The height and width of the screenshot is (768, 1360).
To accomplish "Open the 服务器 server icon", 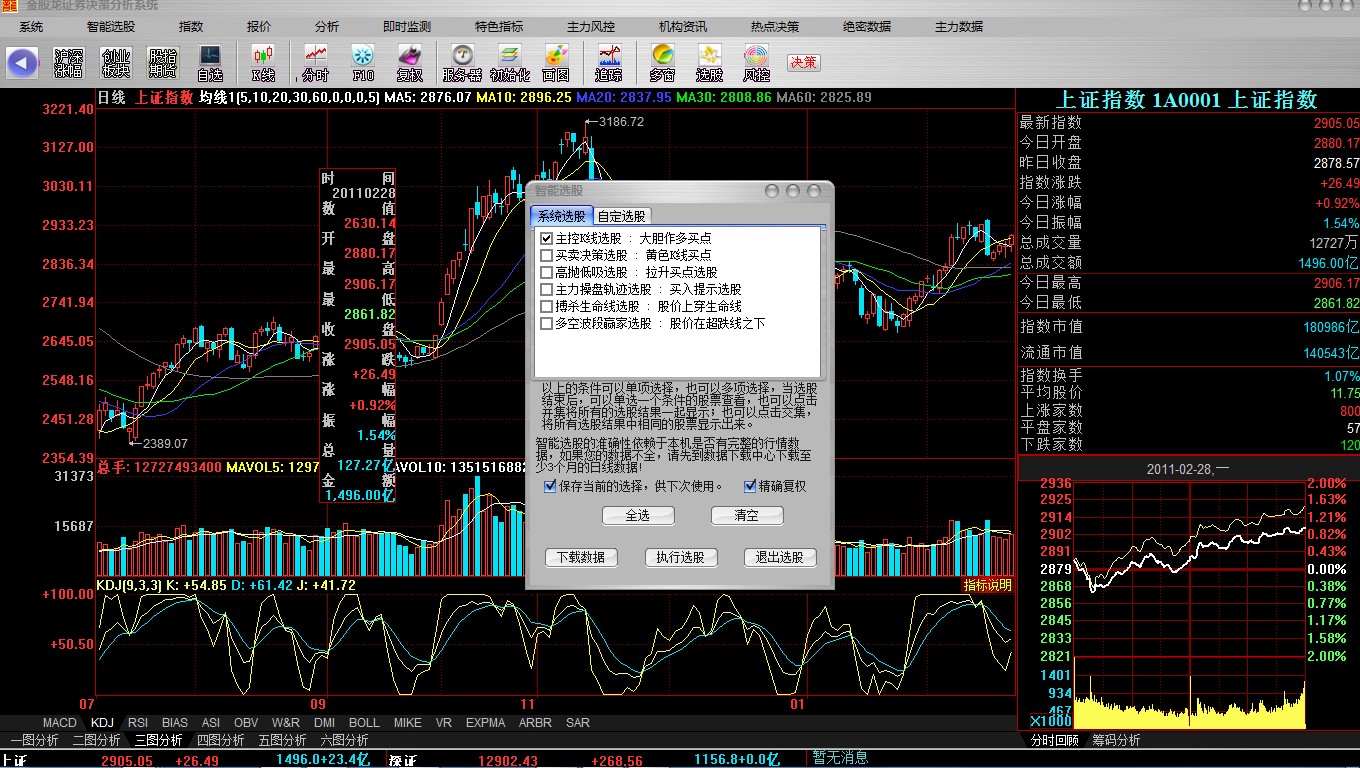I will (462, 62).
